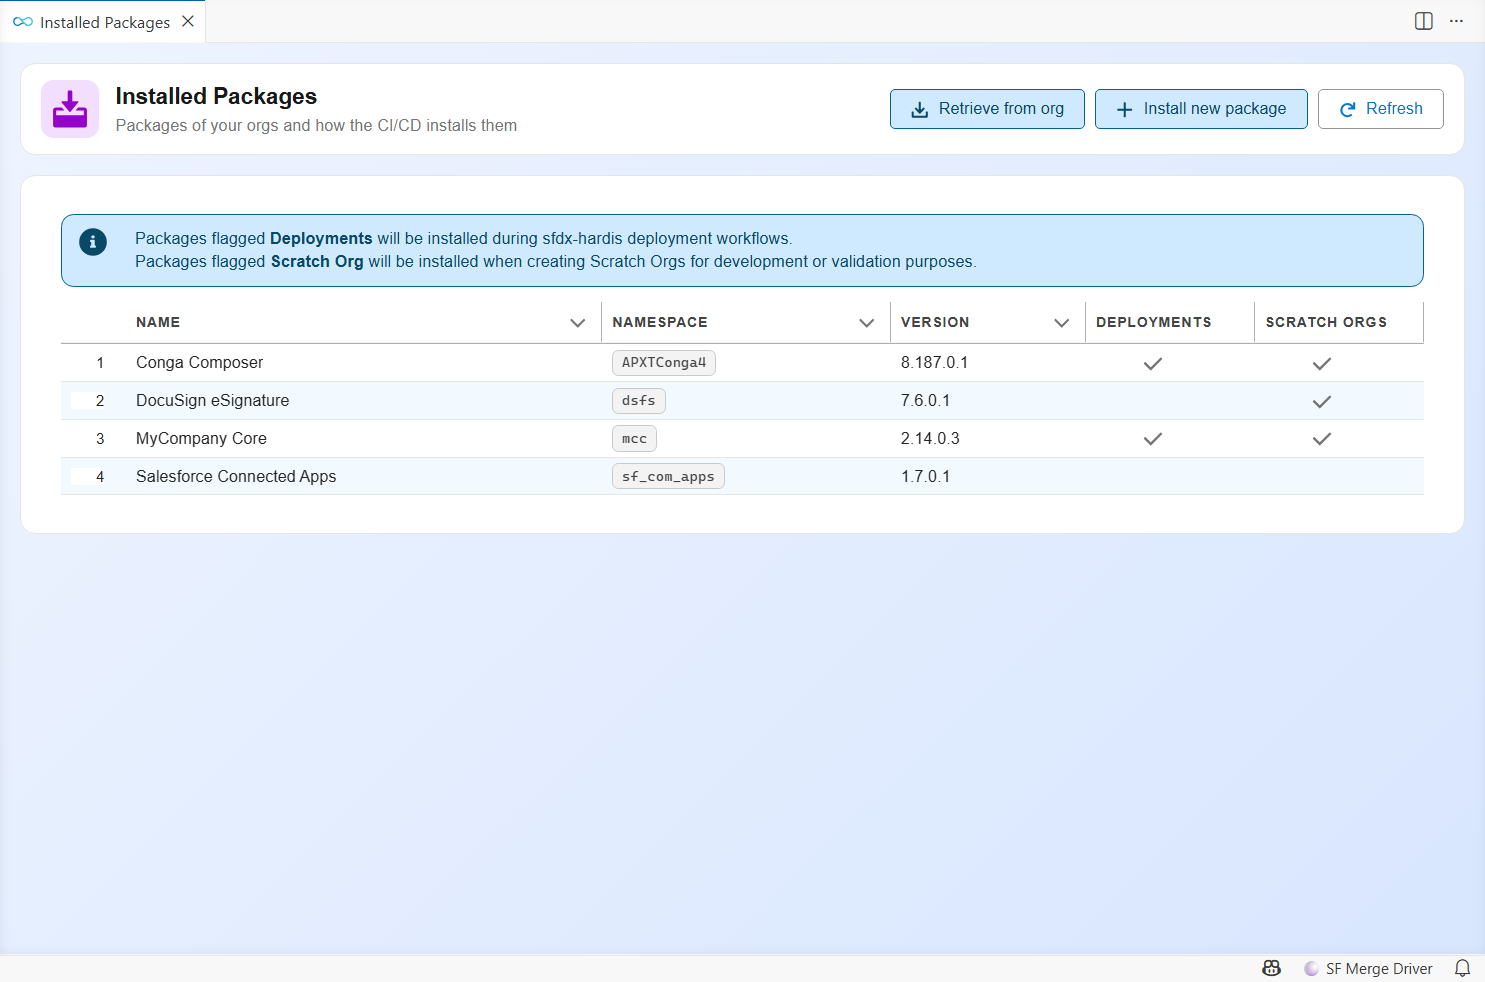Click the Namespace column header label
The height and width of the screenshot is (982, 1485).
click(660, 322)
